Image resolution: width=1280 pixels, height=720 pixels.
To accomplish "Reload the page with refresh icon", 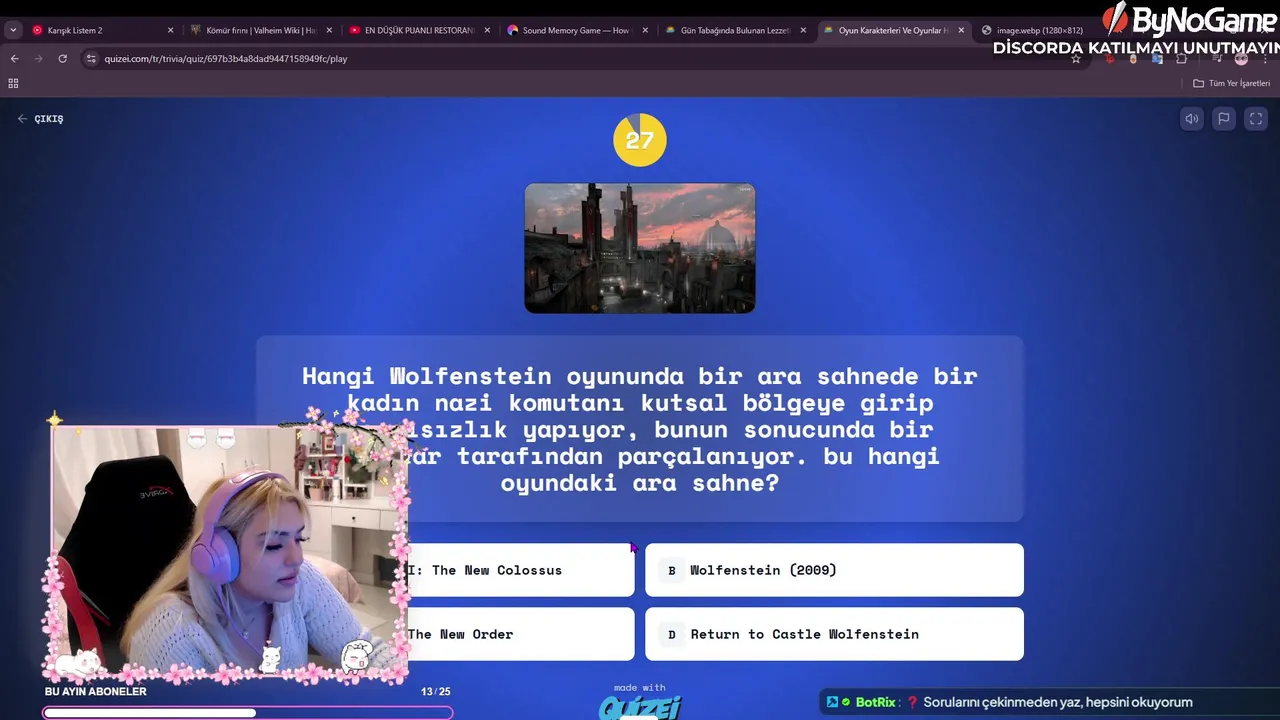I will [x=62, y=59].
